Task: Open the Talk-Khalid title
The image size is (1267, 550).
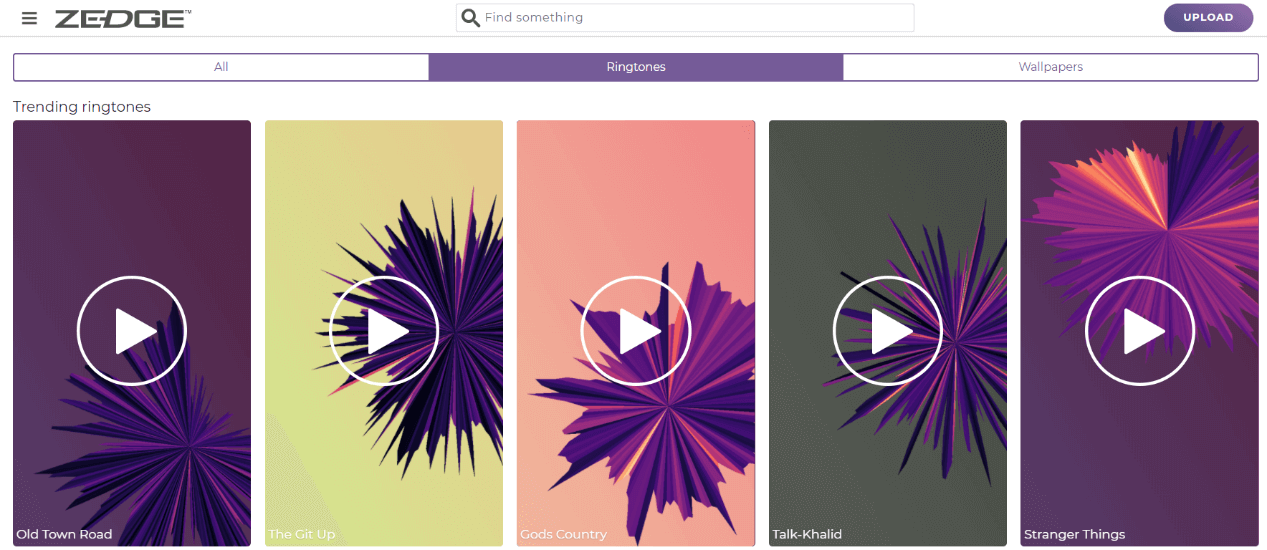Action: point(807,534)
